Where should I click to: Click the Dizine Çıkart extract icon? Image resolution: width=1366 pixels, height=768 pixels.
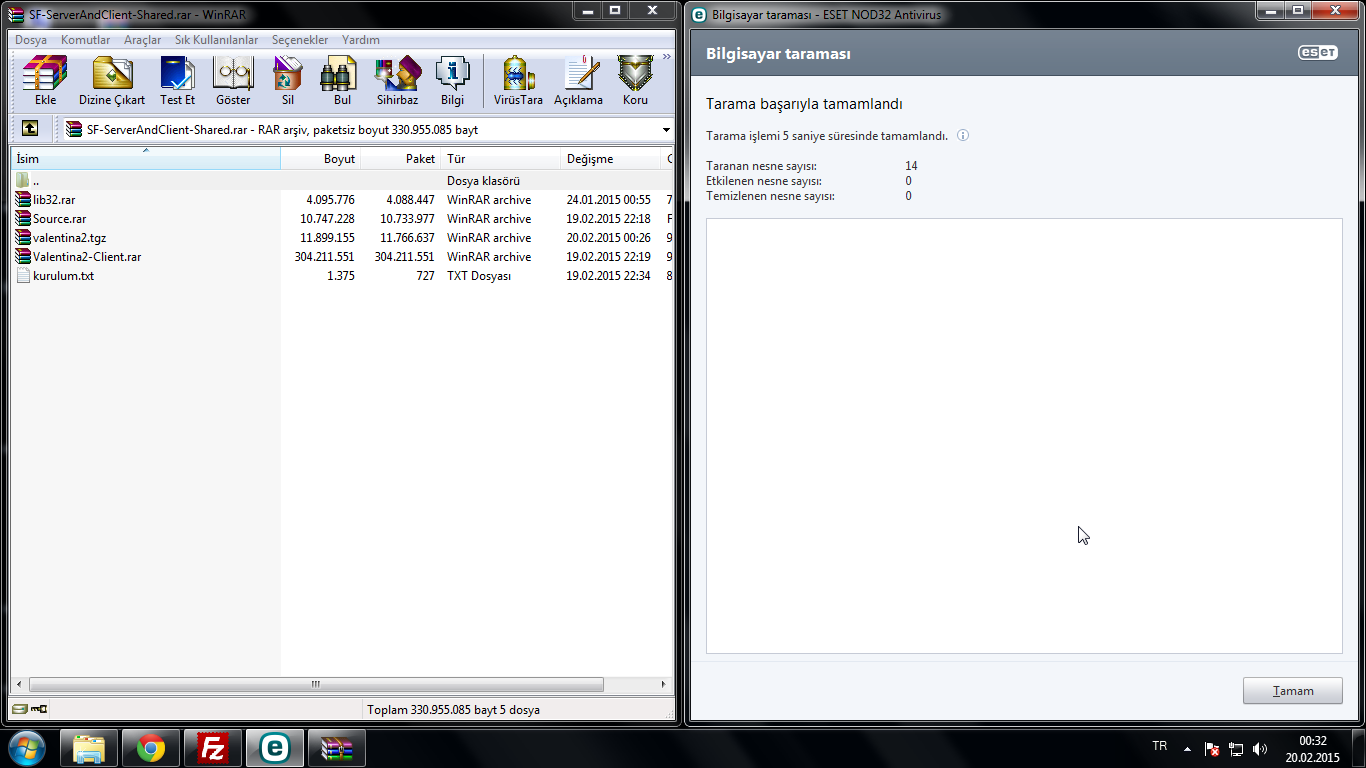click(112, 81)
